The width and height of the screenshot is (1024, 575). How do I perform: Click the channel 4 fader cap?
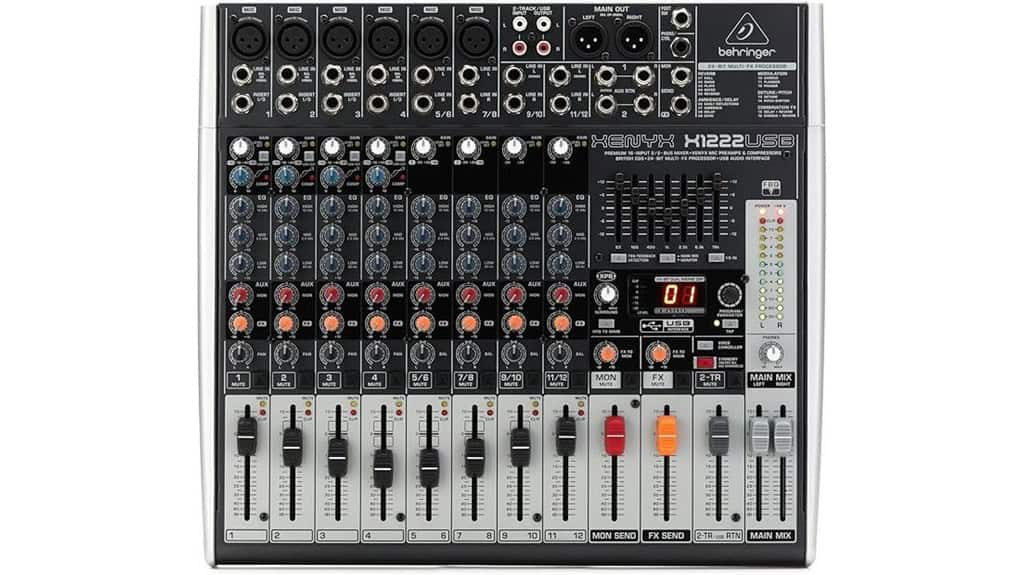click(x=383, y=461)
